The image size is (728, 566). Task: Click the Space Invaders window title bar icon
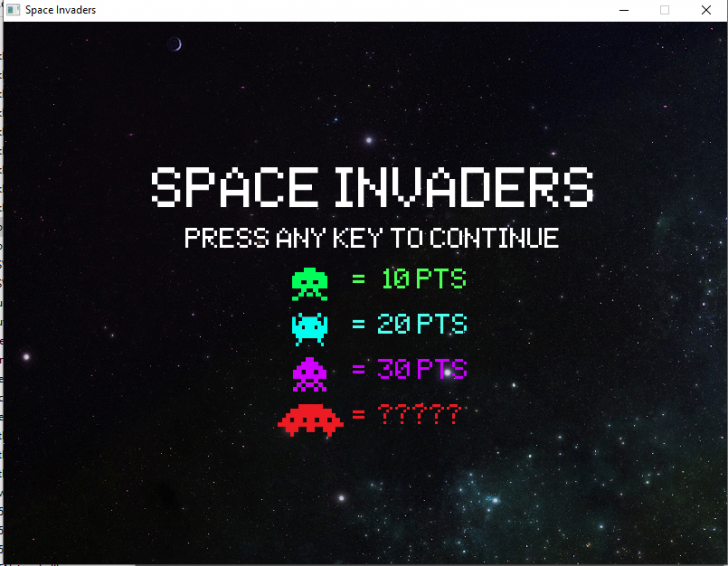coord(13,10)
